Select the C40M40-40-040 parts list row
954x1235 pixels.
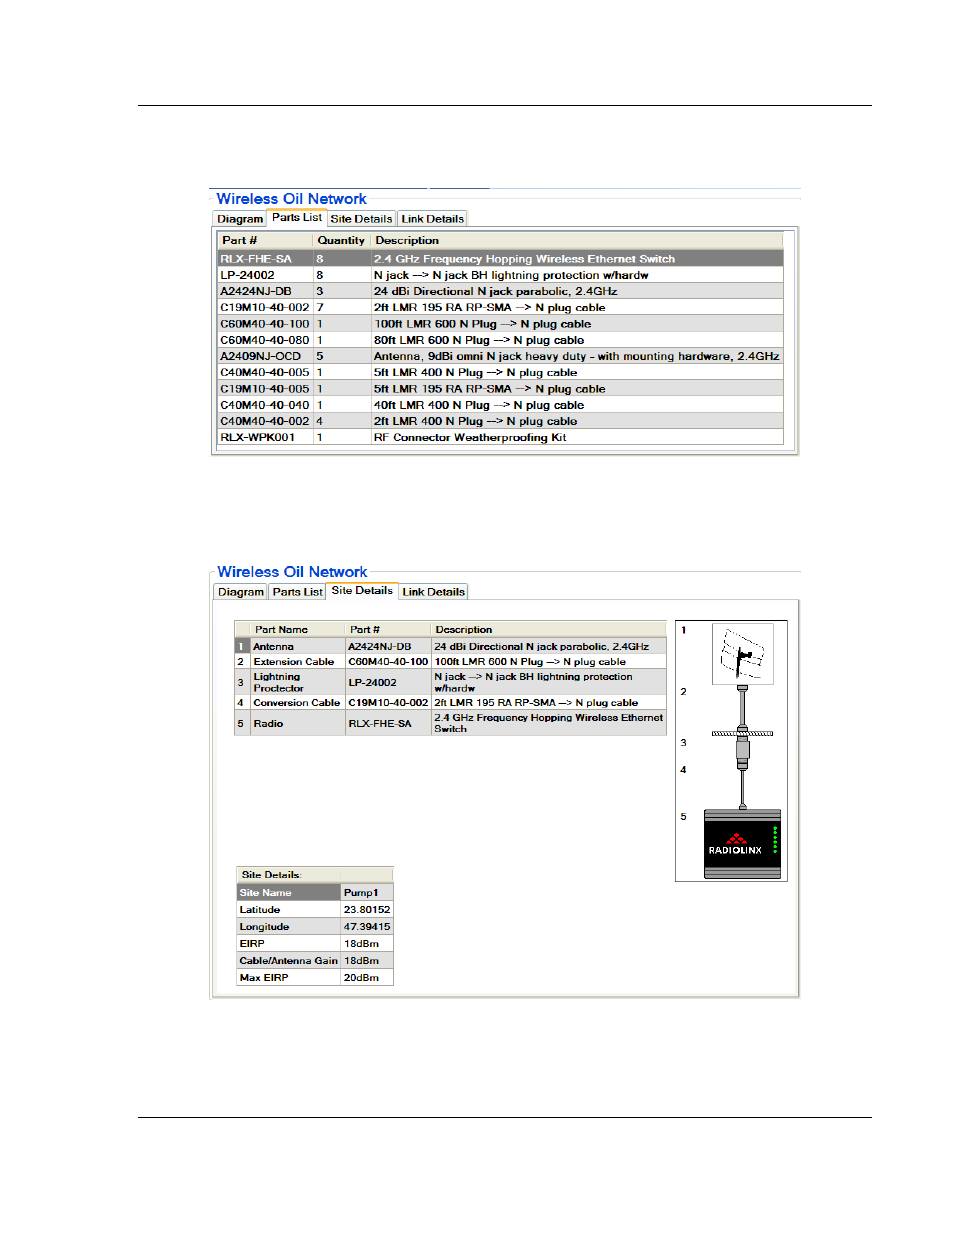500,405
